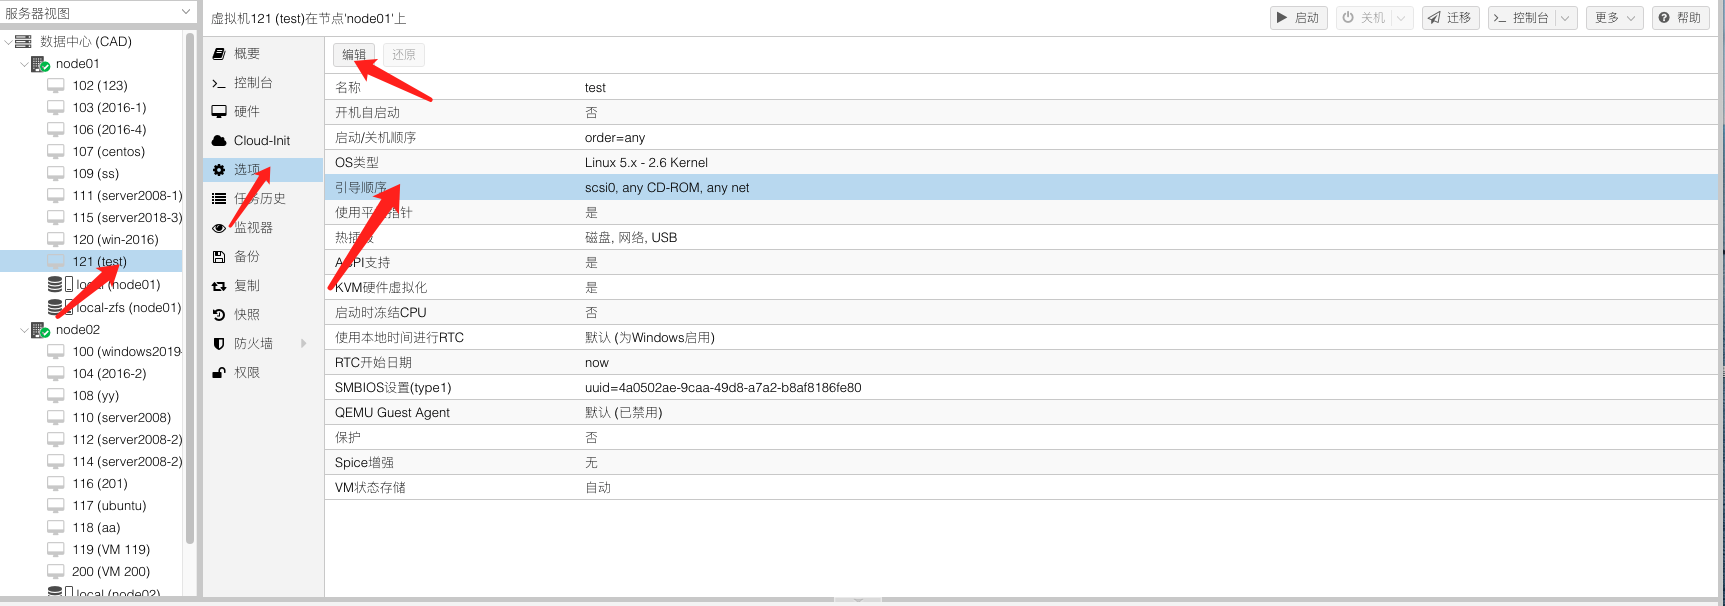The width and height of the screenshot is (1725, 606).
Task: Open the 更多 more dropdown
Action: 1615,18
